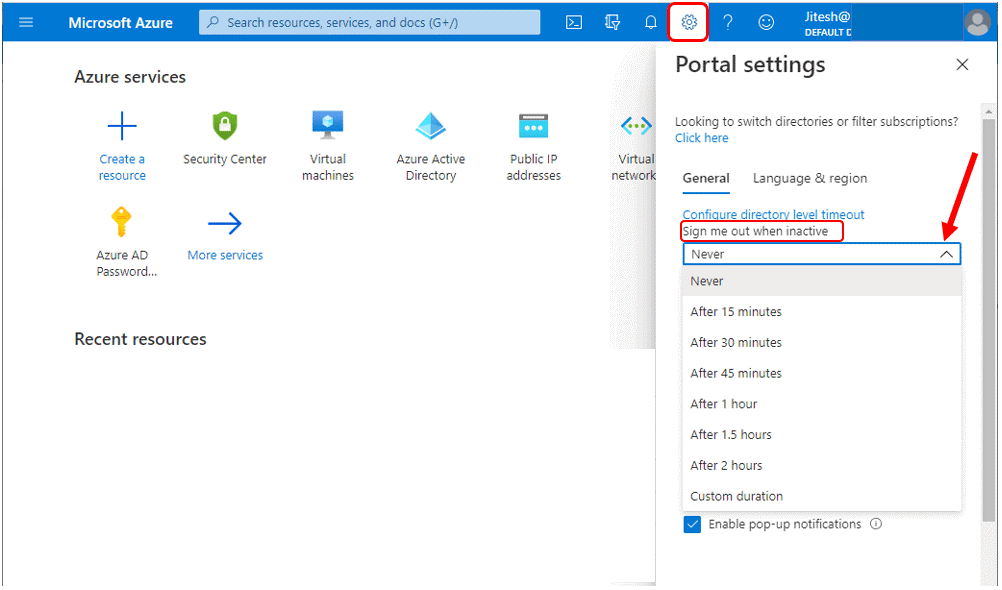Toggle Enable pop-up notifications checkbox
Viewport: 1002px width, 590px height.
click(692, 524)
